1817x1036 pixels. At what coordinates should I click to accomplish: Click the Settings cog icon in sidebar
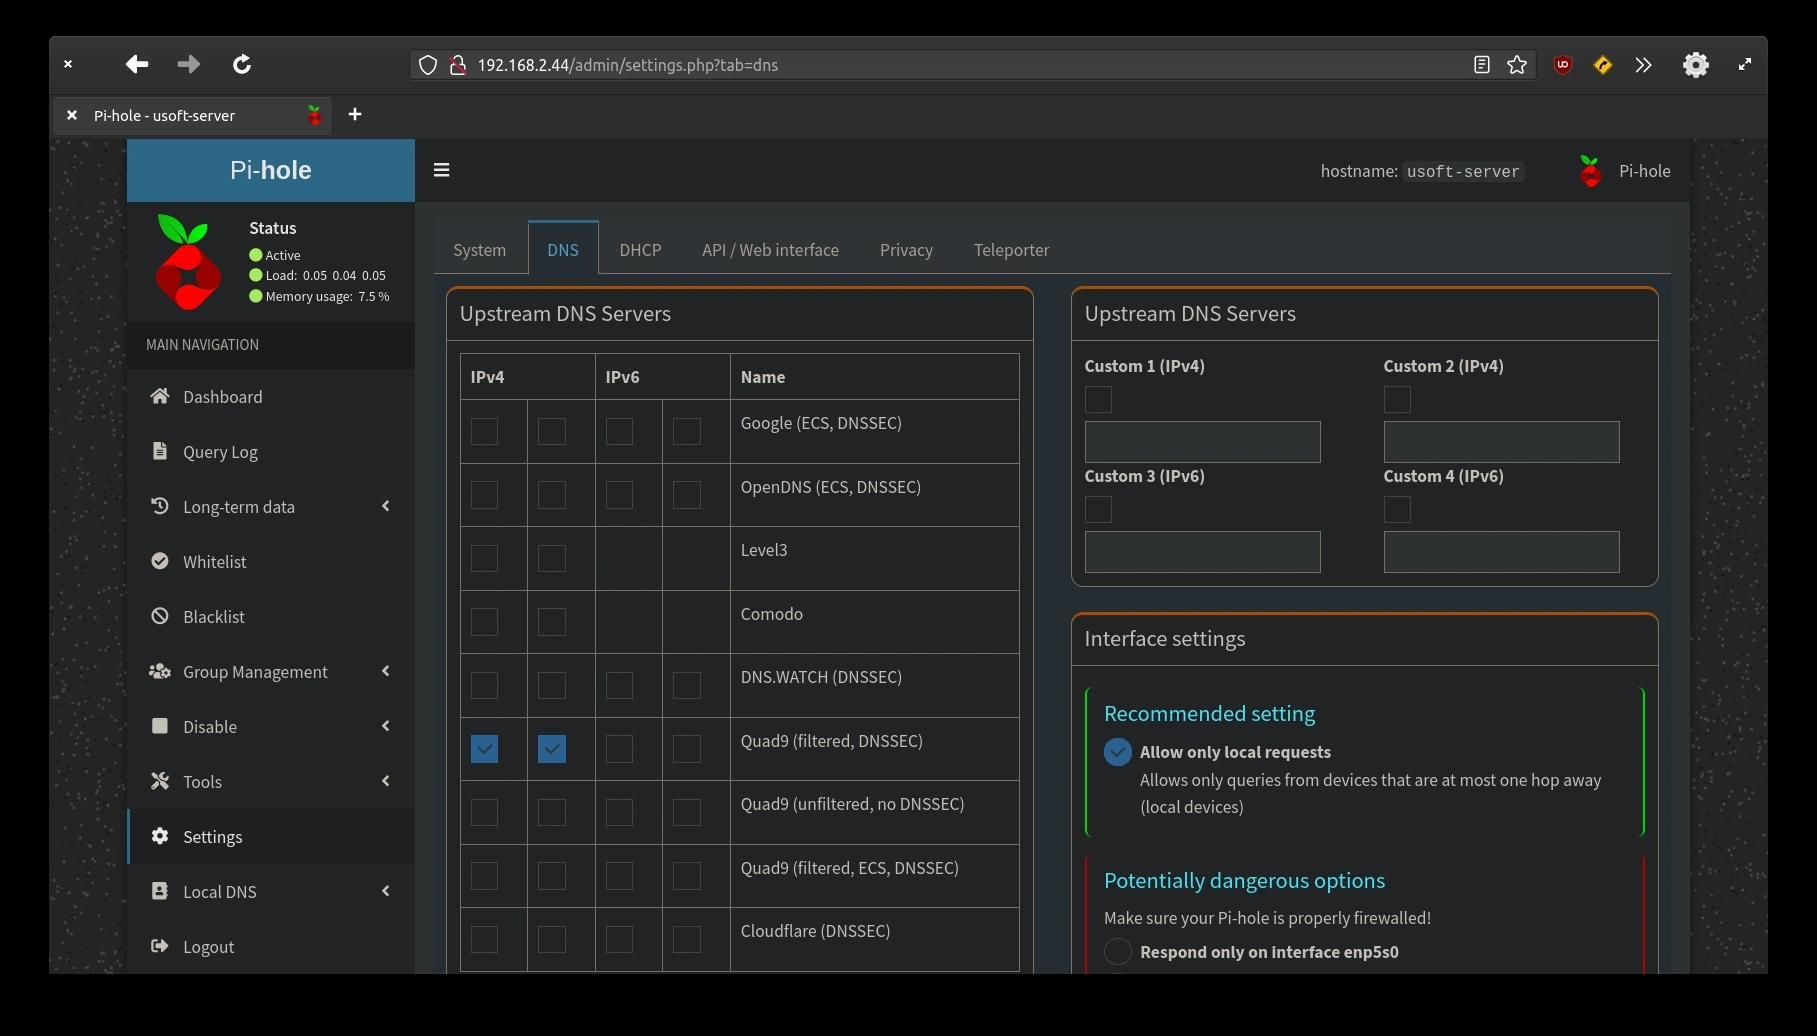160,836
